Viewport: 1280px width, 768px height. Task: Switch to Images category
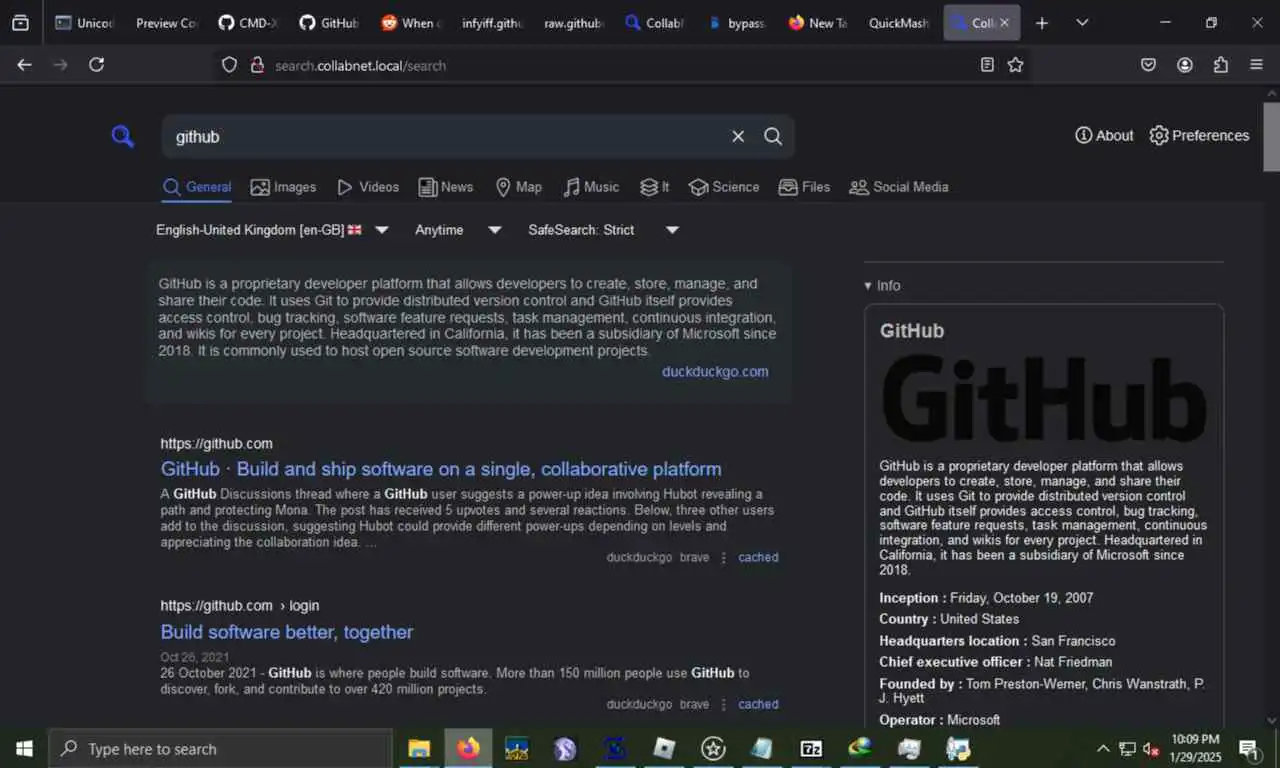click(x=283, y=187)
